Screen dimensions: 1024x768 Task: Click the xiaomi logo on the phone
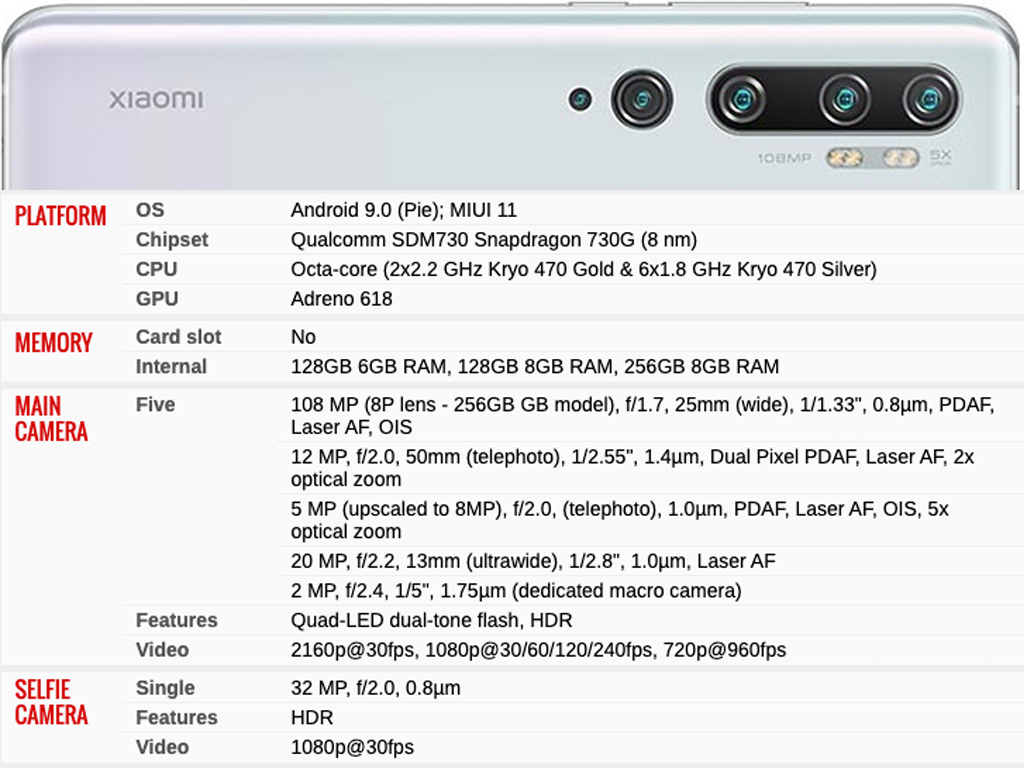pos(156,99)
